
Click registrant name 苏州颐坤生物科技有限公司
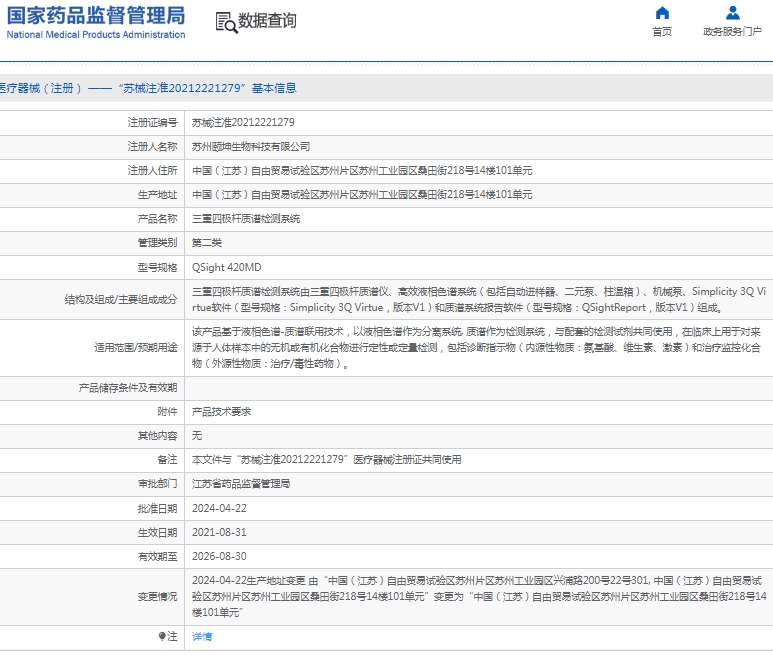point(251,146)
